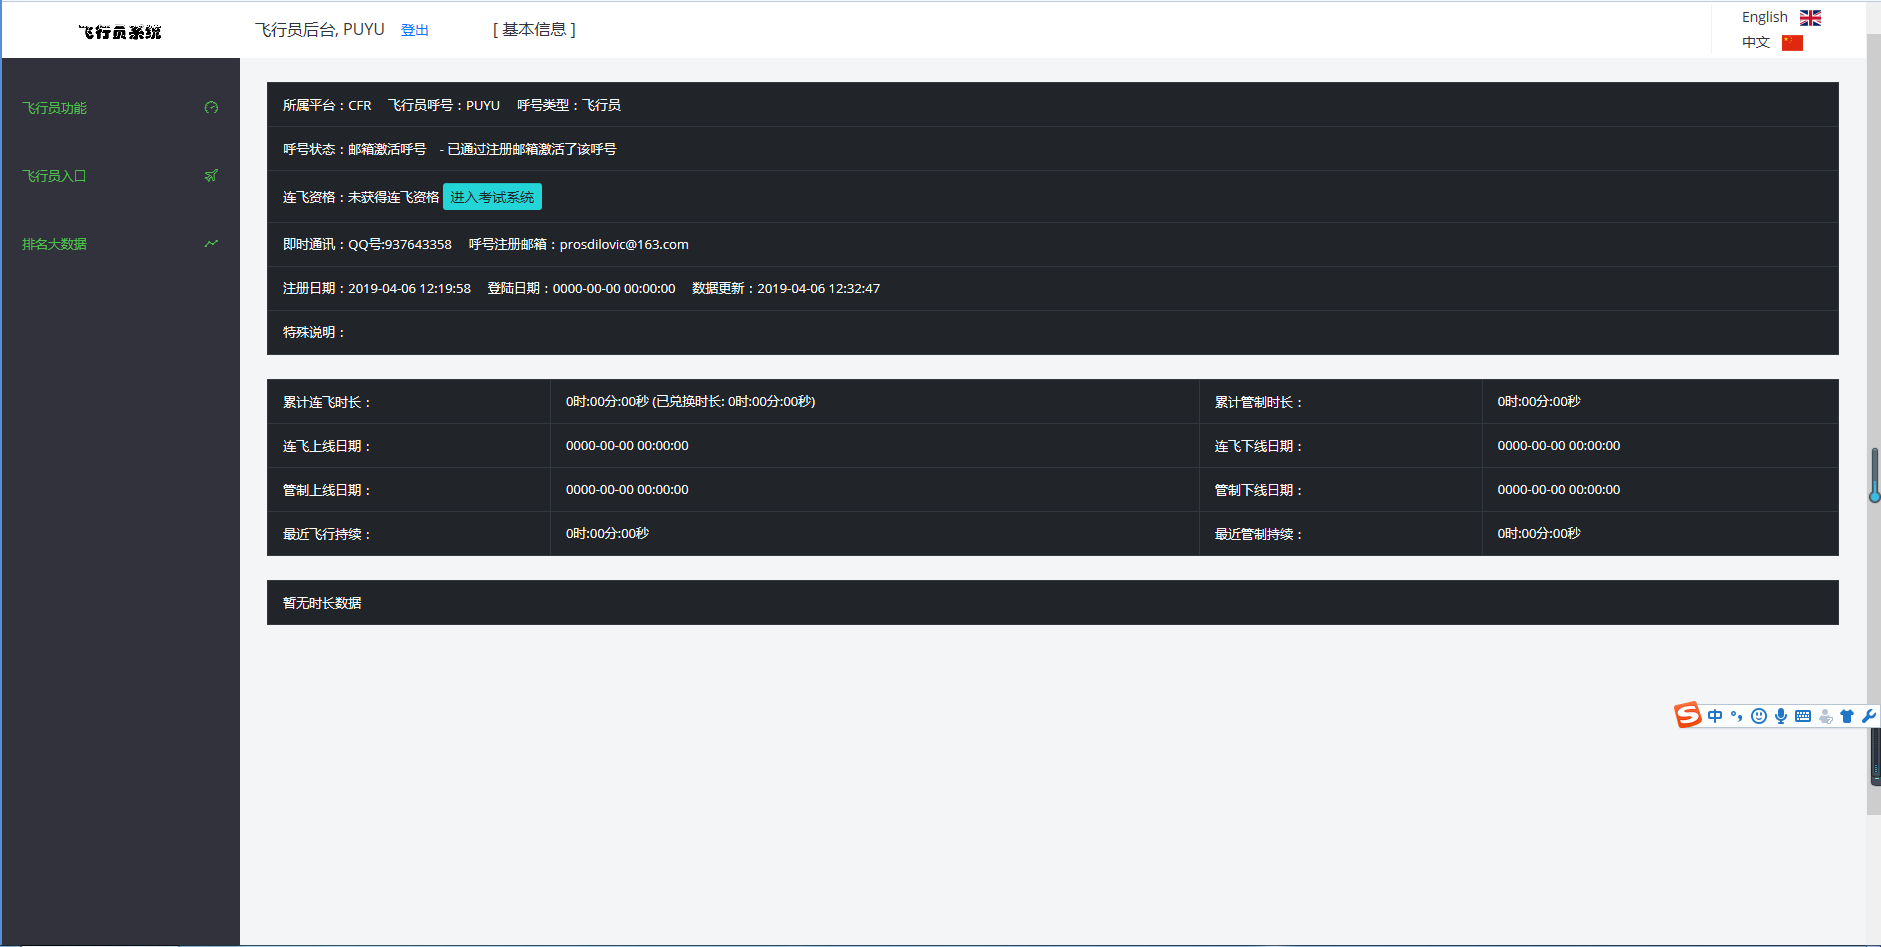The width and height of the screenshot is (1881, 947).
Task: Switch language to 中文
Action: (x=1756, y=42)
